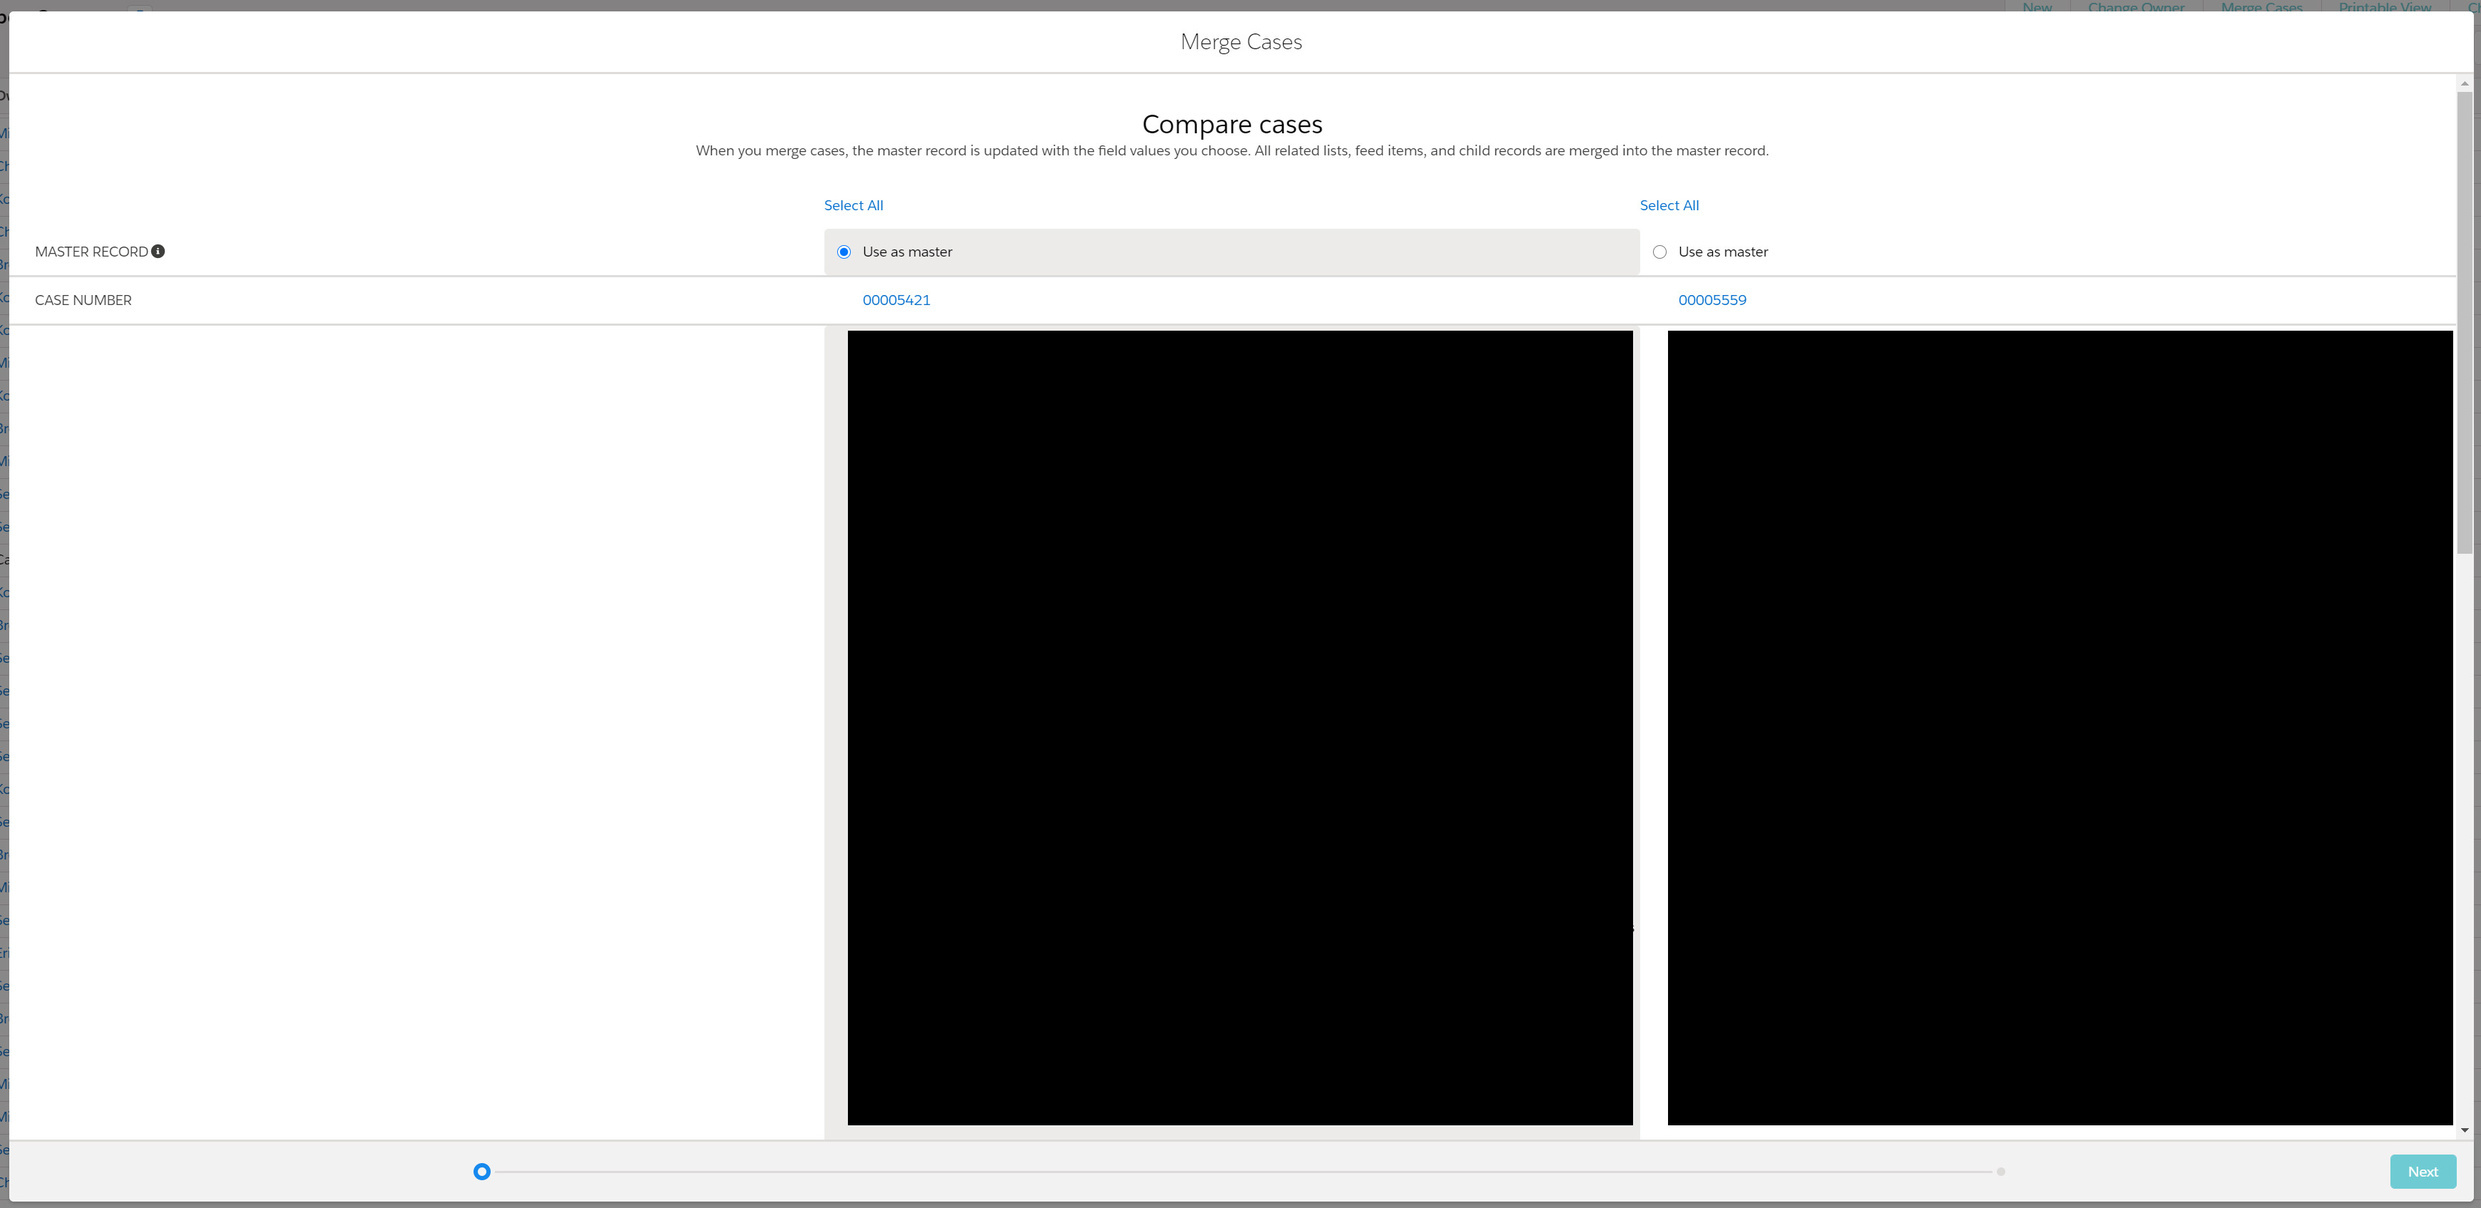The image size is (2481, 1208).
Task: Select case 00005559 as master record
Action: point(1660,252)
